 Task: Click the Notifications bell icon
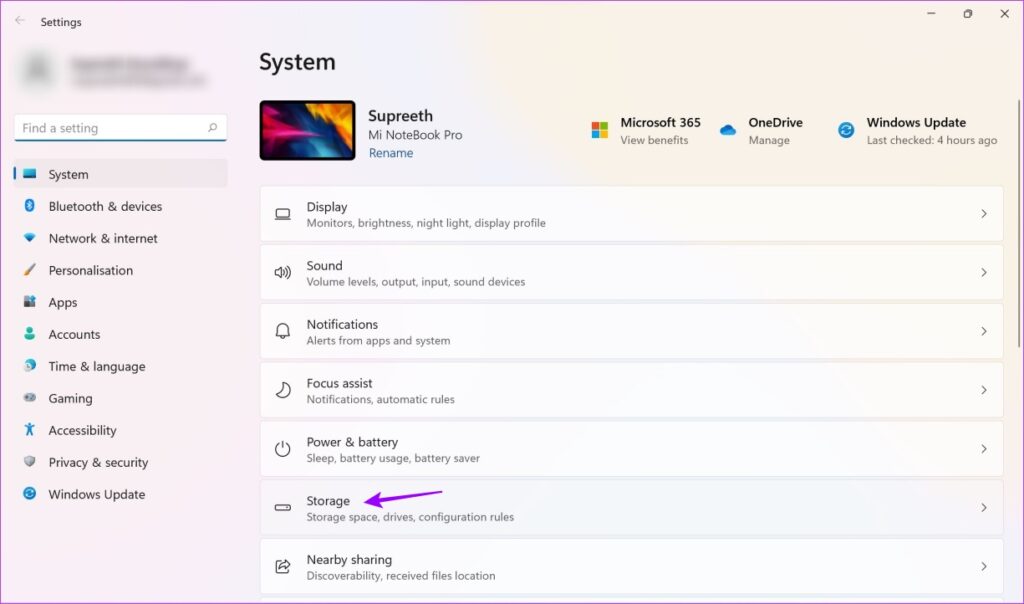point(283,332)
